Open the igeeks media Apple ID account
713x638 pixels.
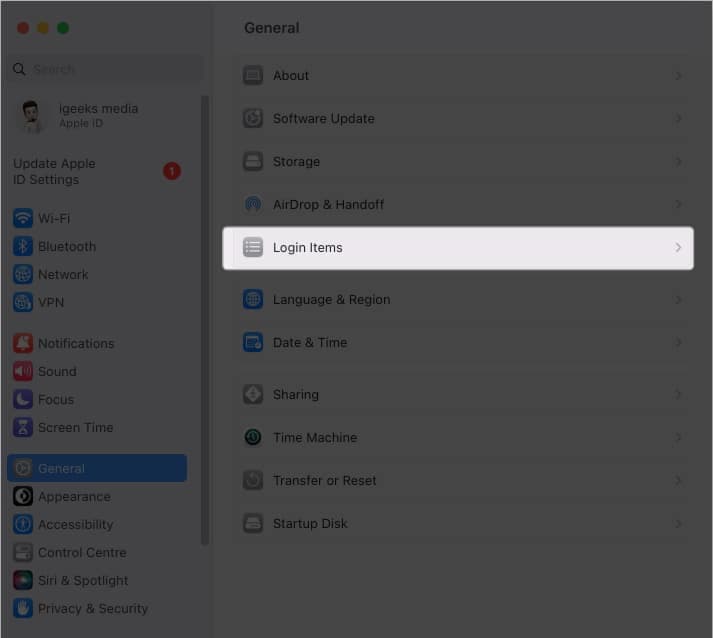click(x=98, y=116)
